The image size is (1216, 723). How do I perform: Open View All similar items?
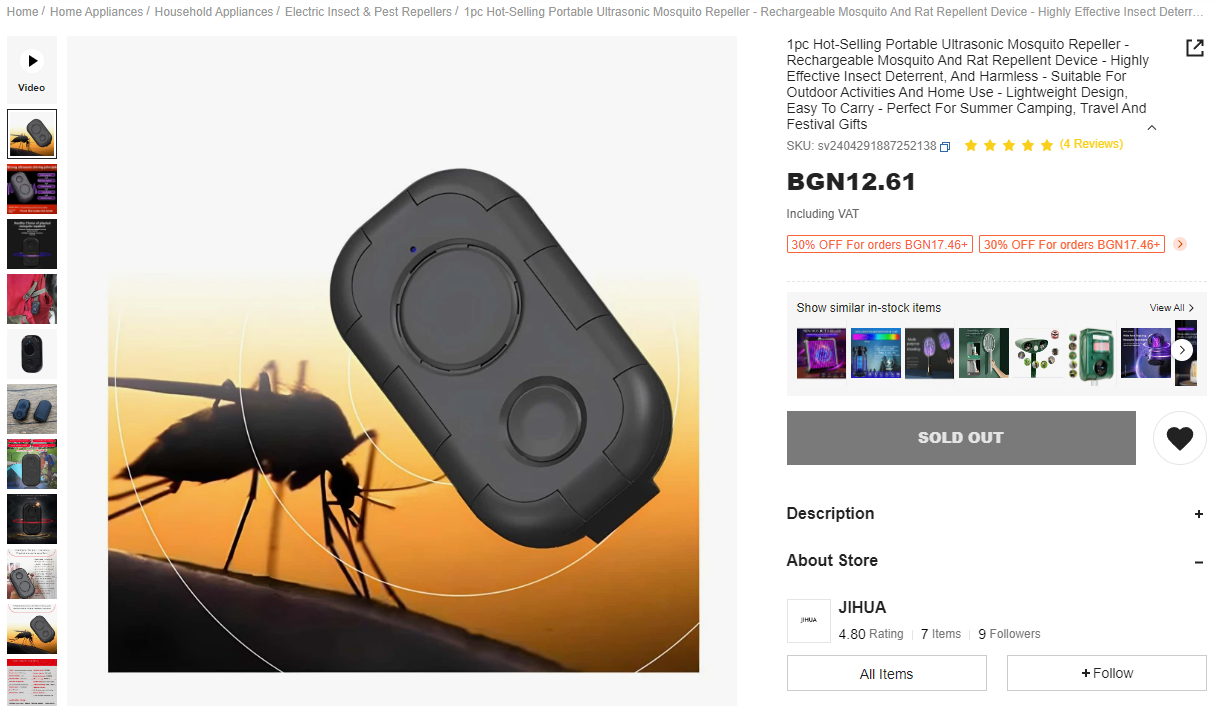[x=1172, y=308]
